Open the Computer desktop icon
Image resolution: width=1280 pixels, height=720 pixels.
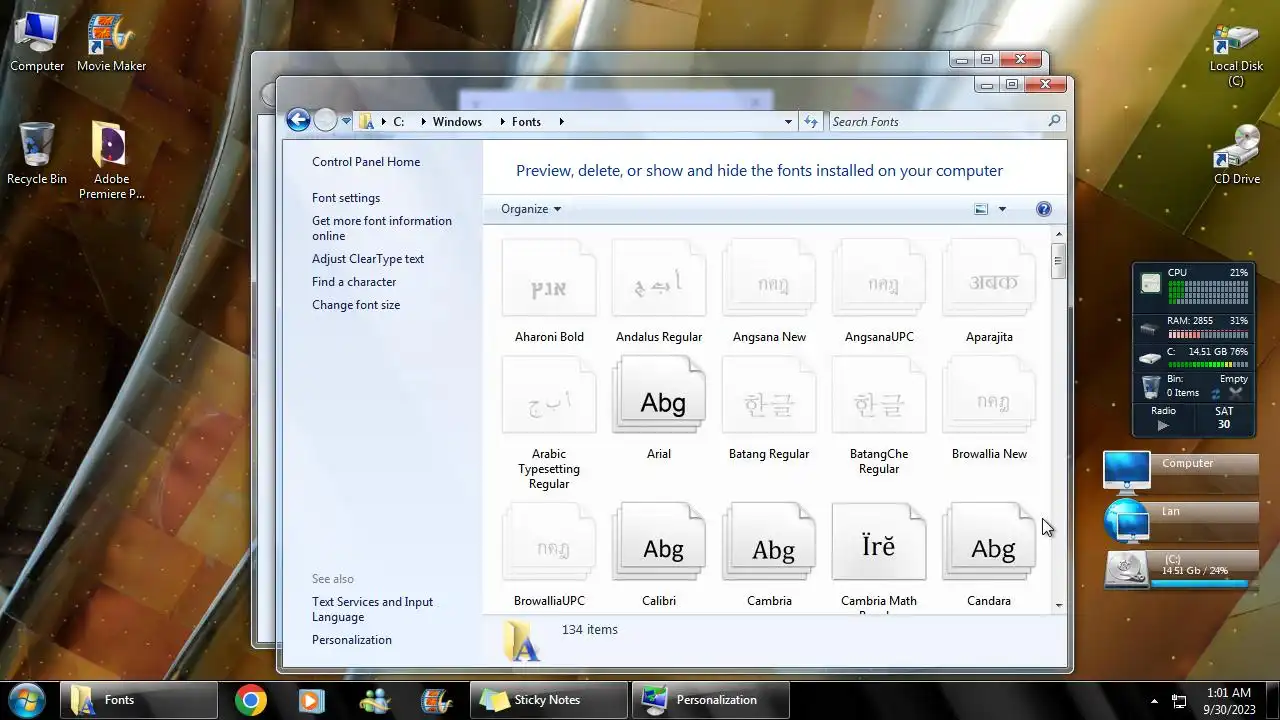37,43
